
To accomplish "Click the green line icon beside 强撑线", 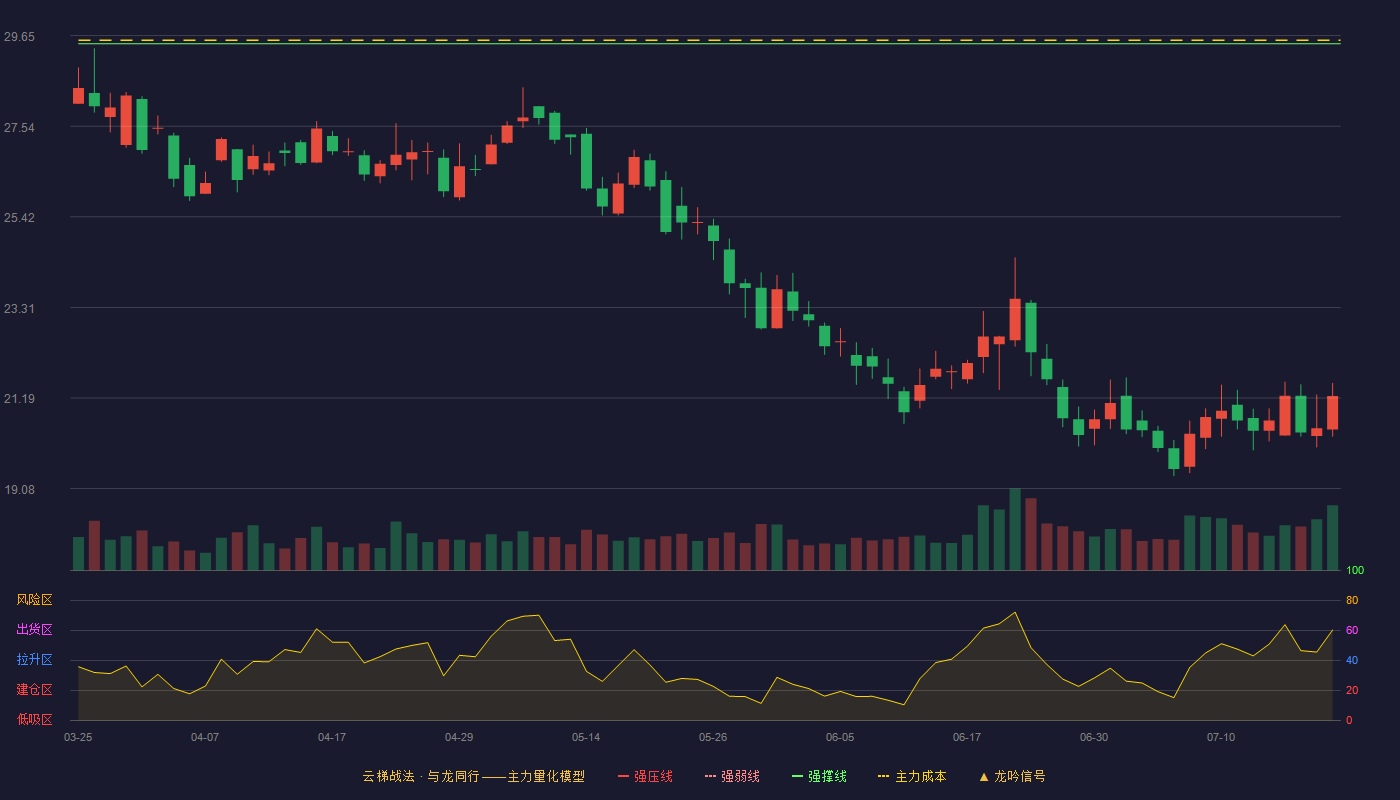I will click(798, 777).
